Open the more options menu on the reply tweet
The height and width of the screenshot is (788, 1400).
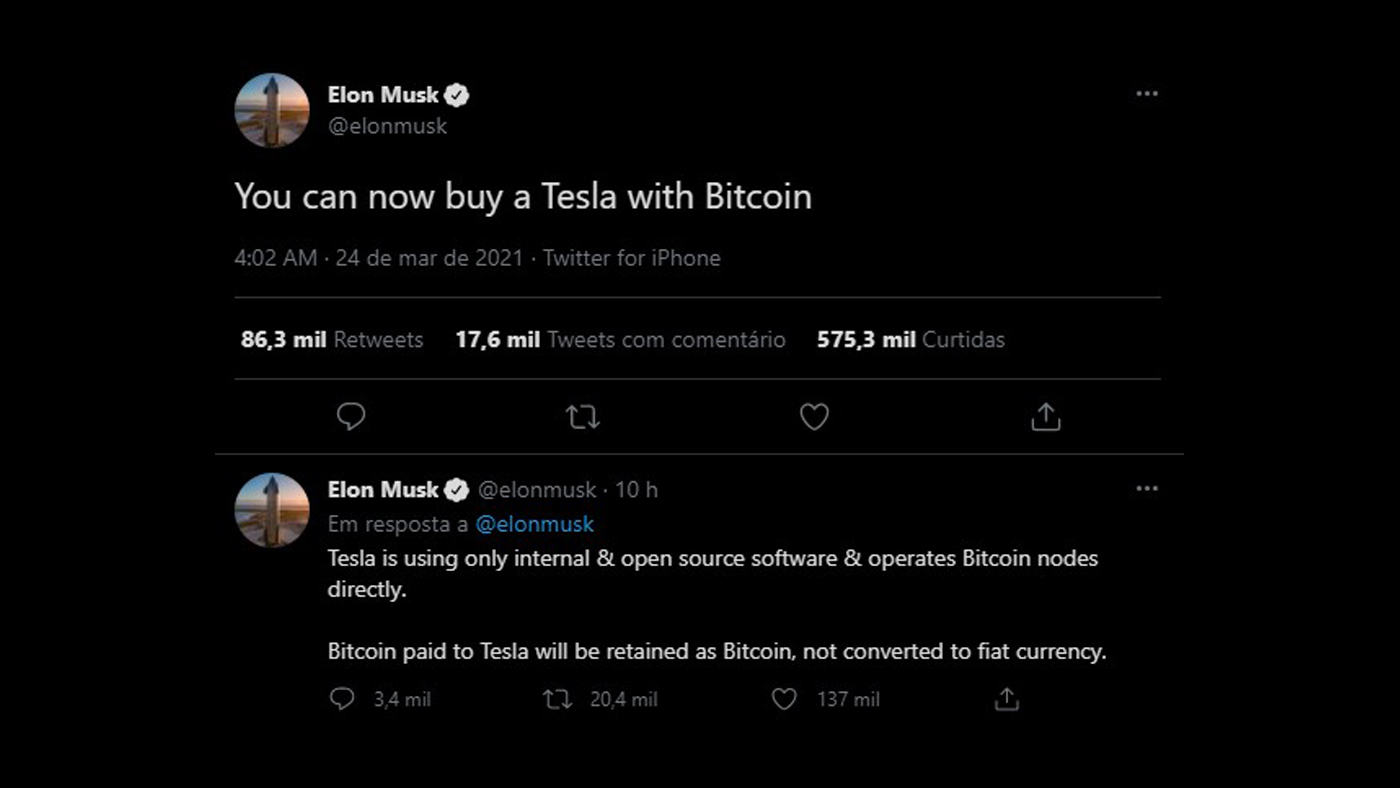1146,488
